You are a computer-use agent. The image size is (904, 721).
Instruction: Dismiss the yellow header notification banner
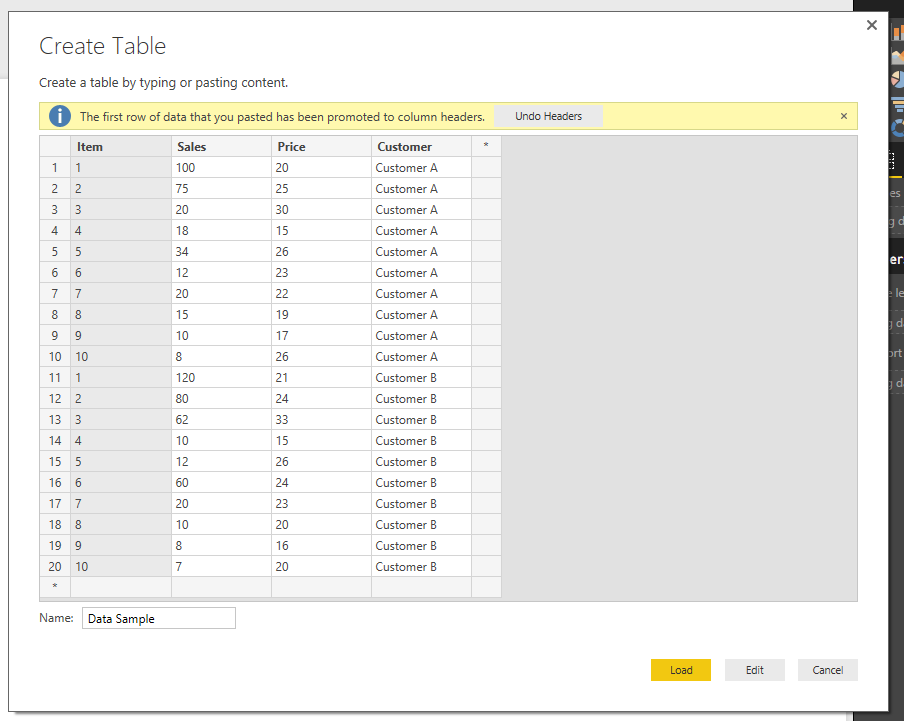pos(843,116)
